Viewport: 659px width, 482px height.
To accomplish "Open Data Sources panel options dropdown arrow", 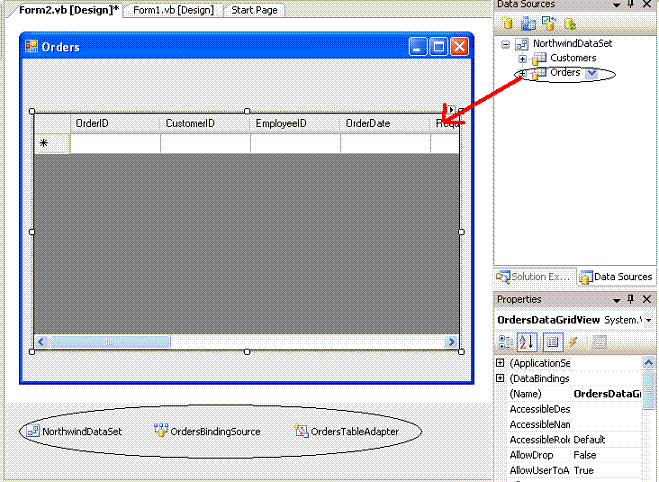I will click(x=617, y=5).
